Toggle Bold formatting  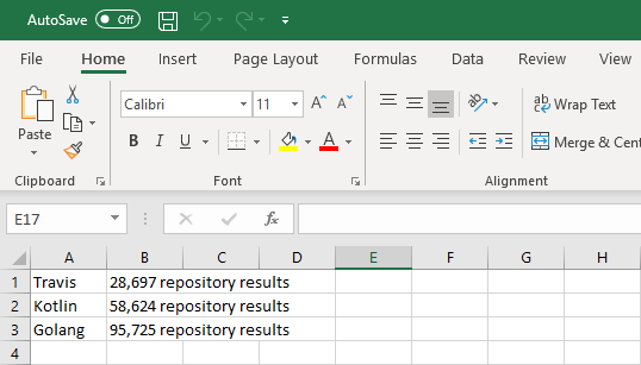pos(133,141)
